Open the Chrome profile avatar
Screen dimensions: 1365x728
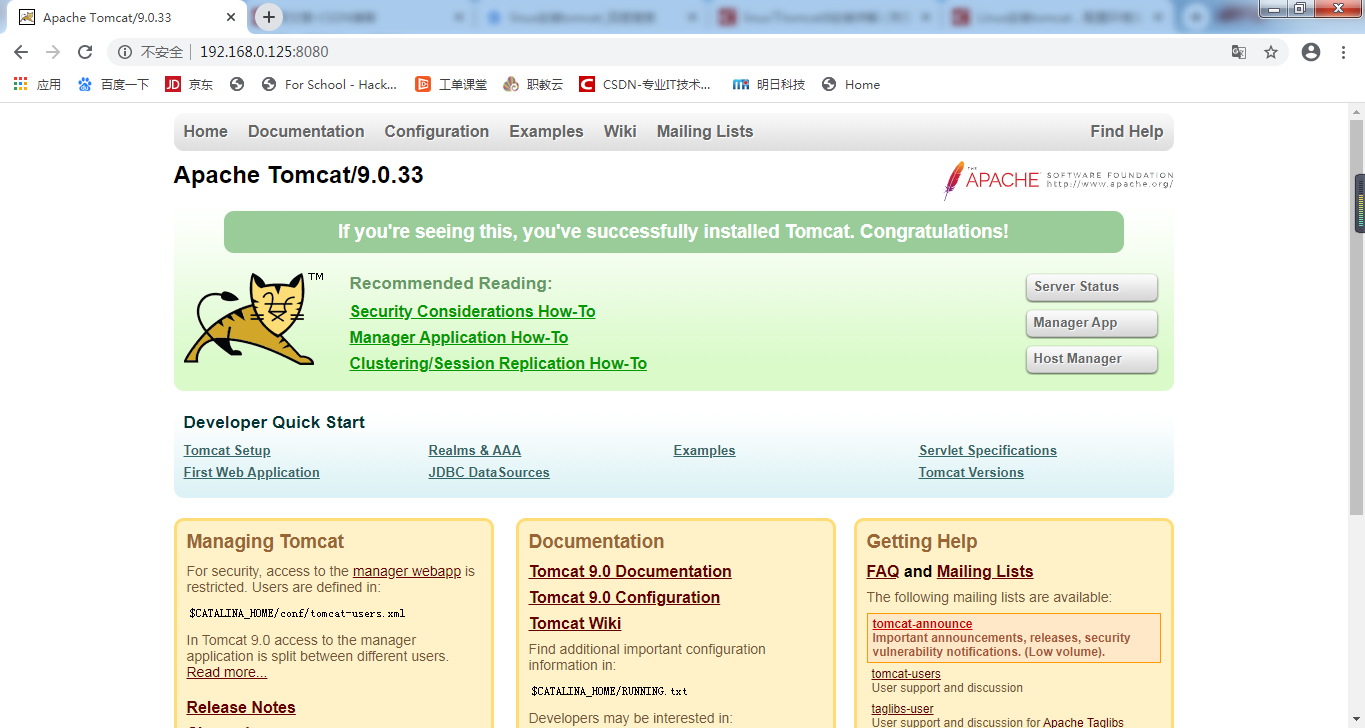coord(1311,52)
